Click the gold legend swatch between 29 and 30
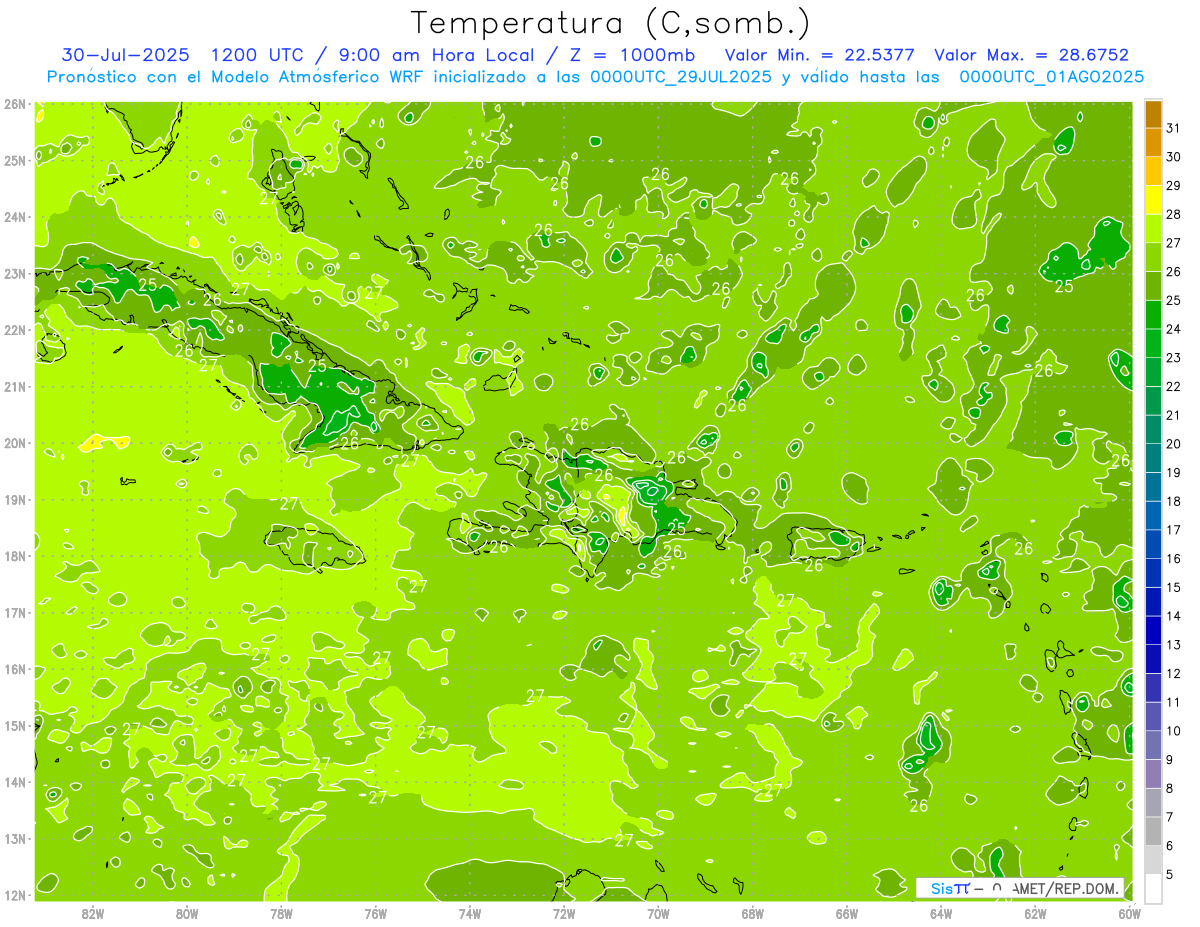The height and width of the screenshot is (927, 1200). click(x=1153, y=171)
